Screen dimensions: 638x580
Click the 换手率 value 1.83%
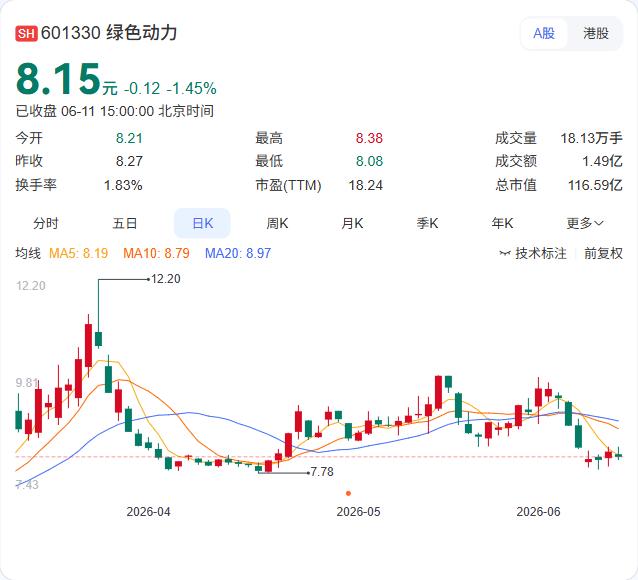pyautogui.click(x=123, y=185)
